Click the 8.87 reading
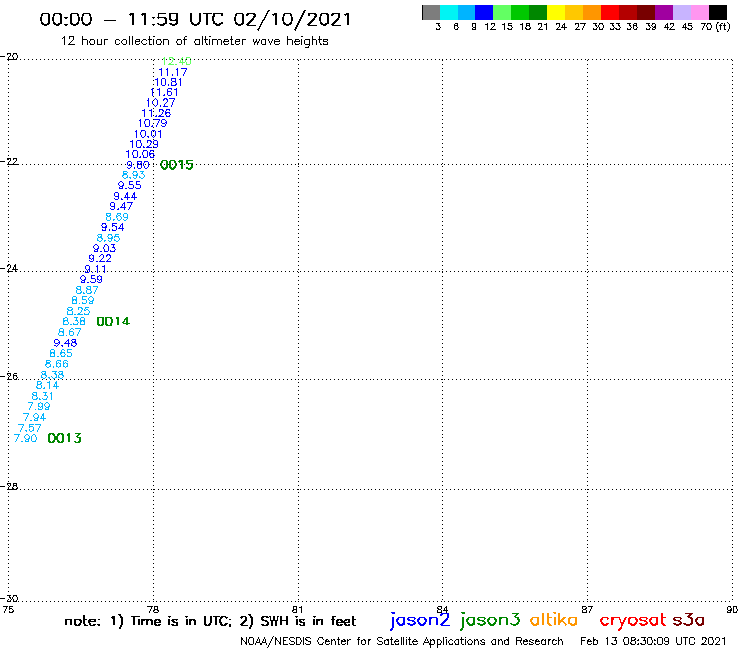The width and height of the screenshot is (740, 650). [87, 290]
